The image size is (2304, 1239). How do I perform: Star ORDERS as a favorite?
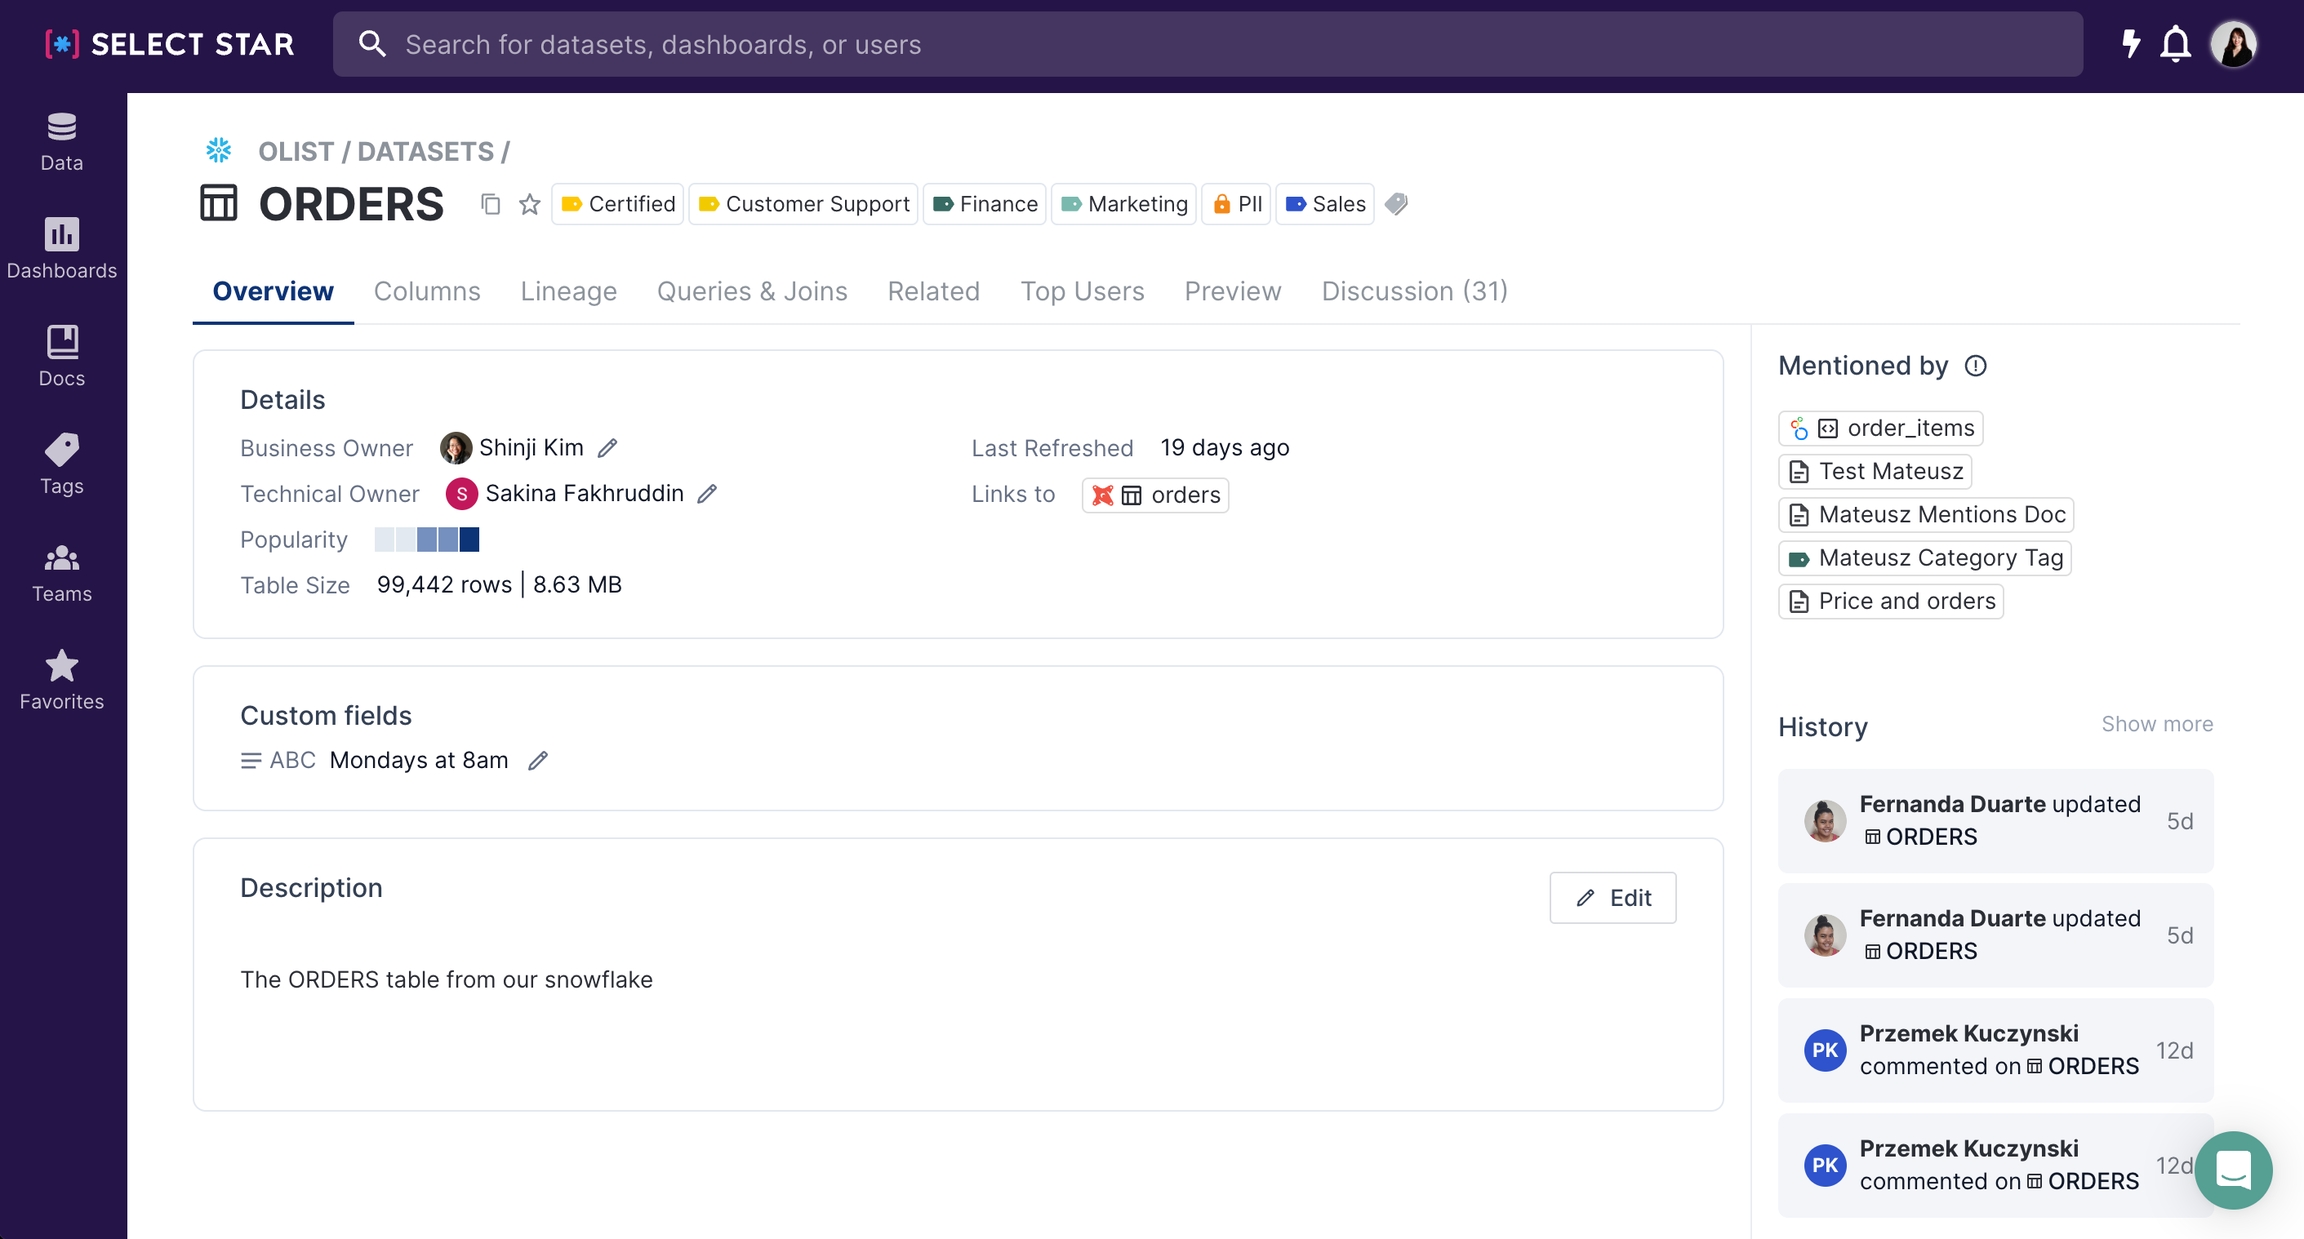[530, 204]
